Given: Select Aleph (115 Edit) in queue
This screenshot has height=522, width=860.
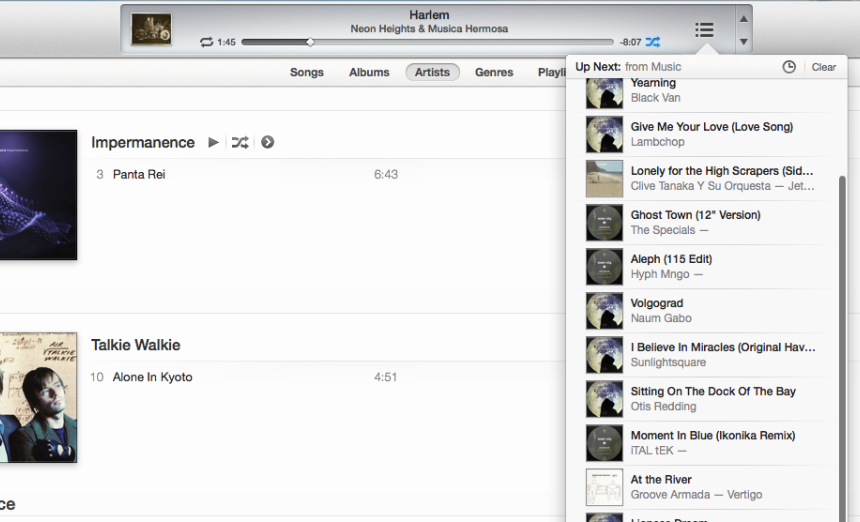Looking at the screenshot, I should [708, 266].
